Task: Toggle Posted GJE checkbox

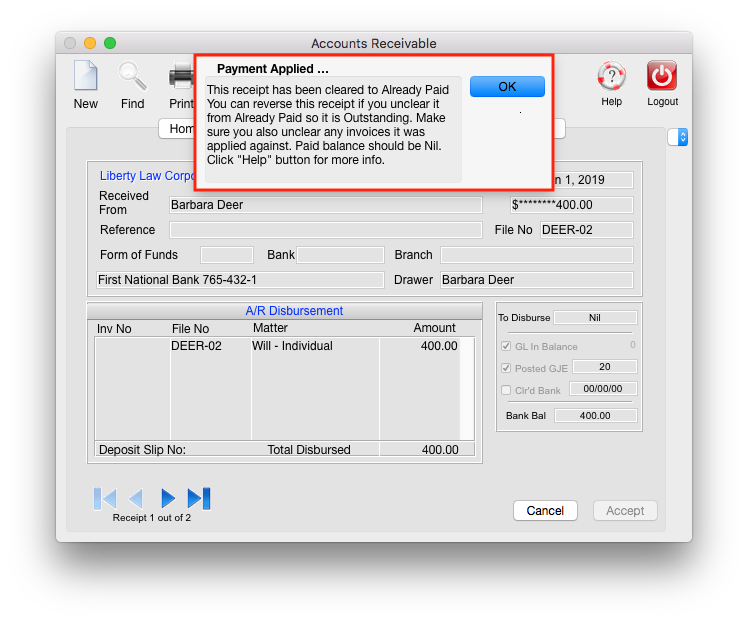Action: pos(506,368)
